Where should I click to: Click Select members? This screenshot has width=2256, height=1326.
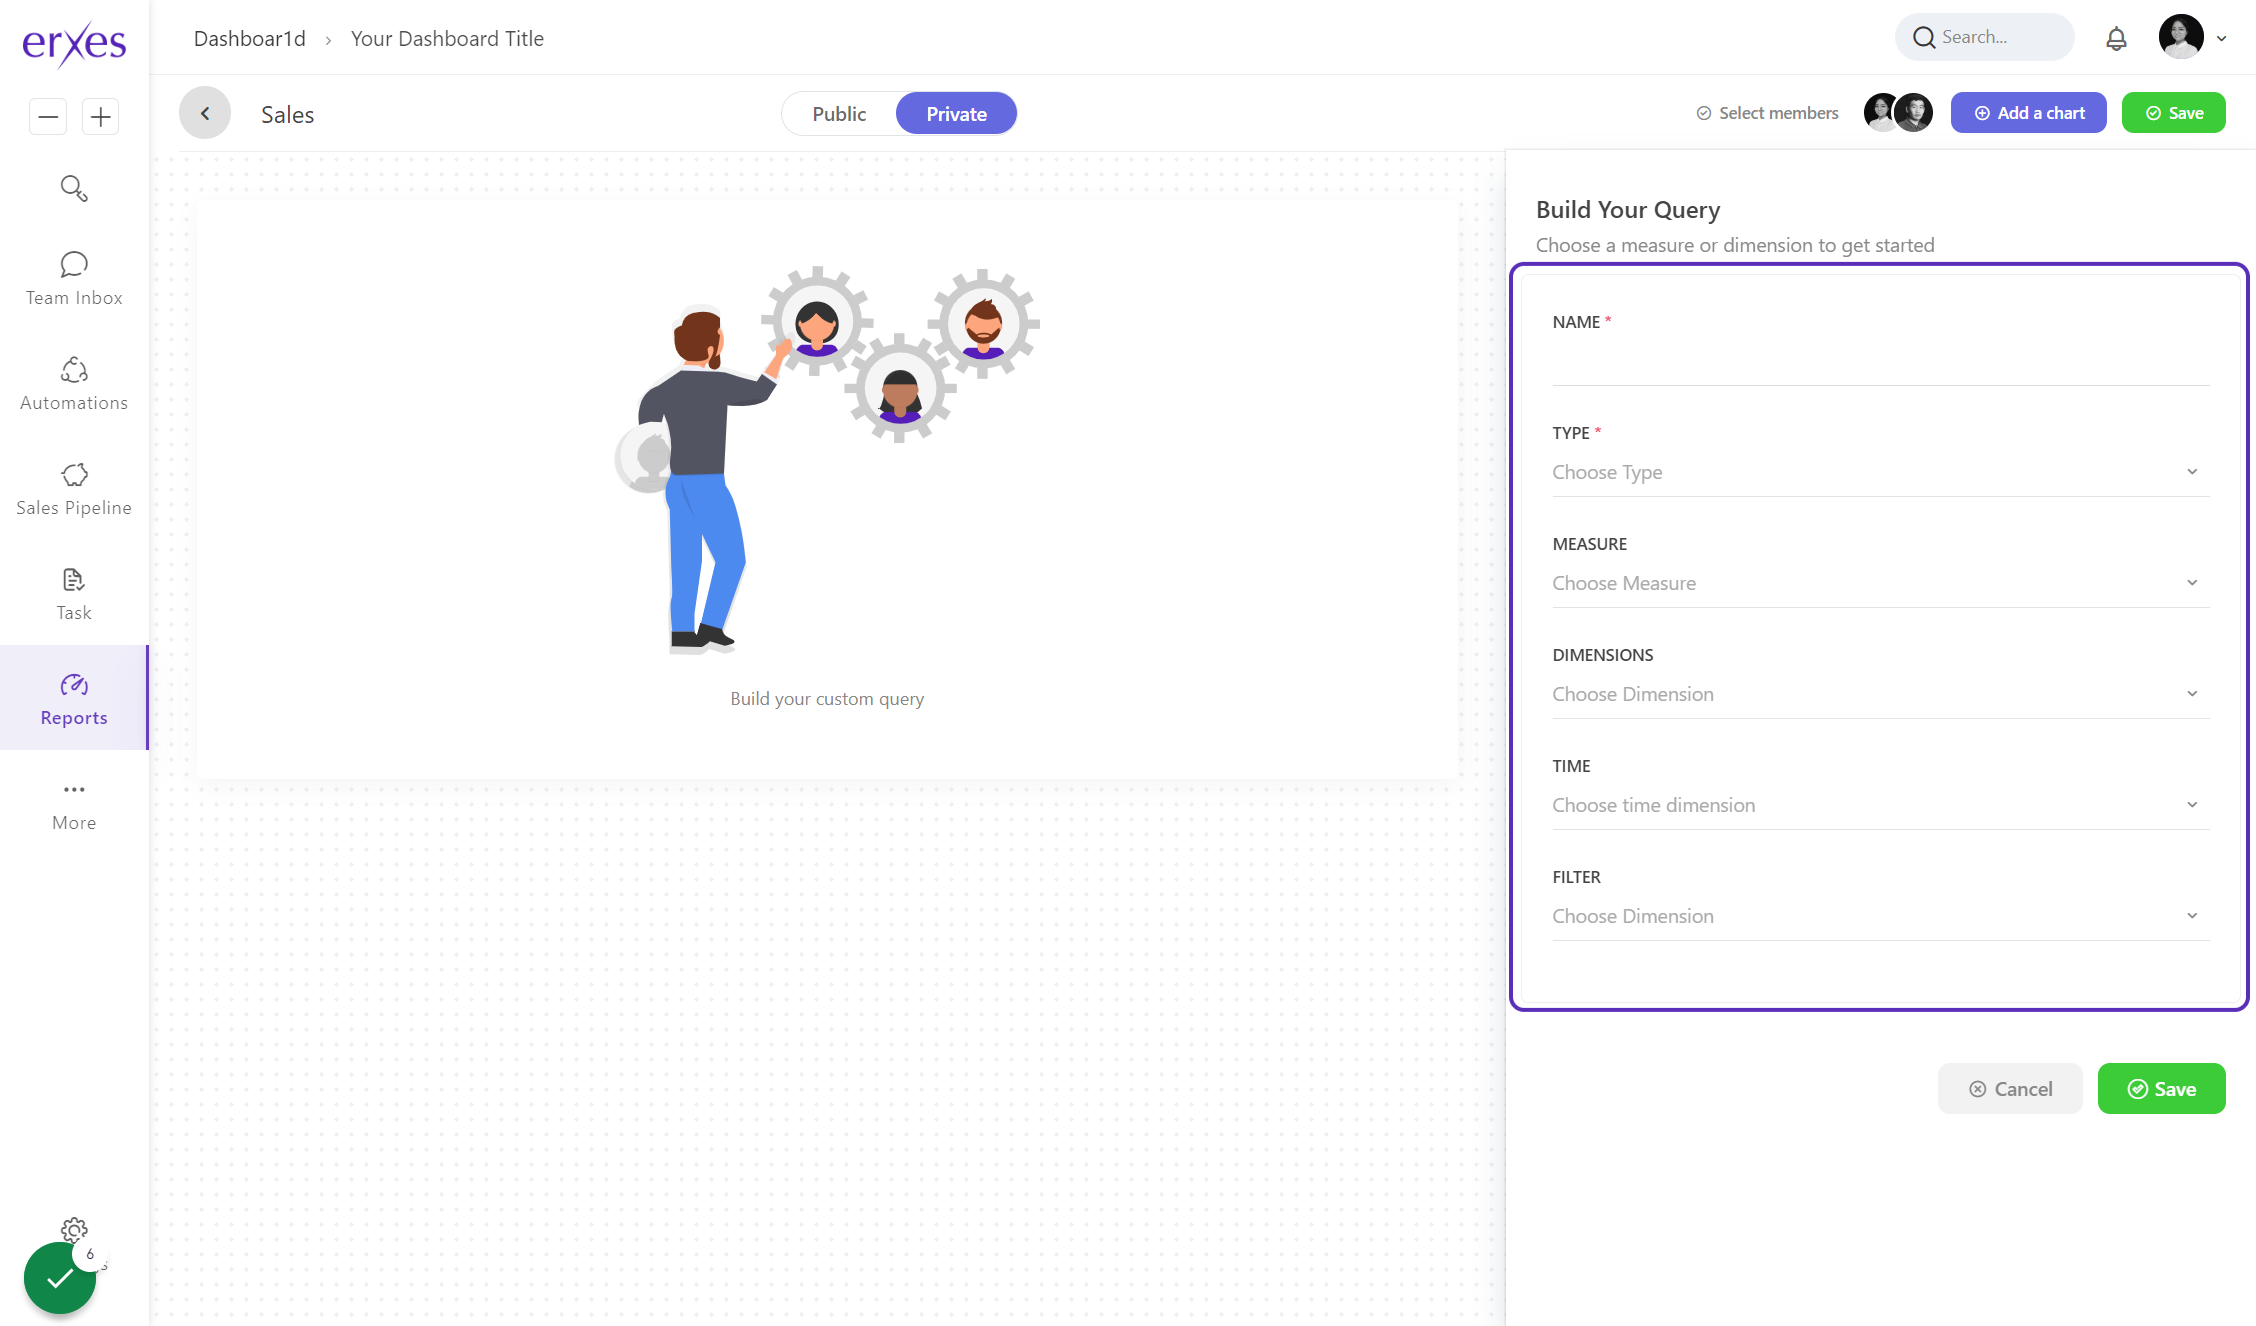point(1767,113)
